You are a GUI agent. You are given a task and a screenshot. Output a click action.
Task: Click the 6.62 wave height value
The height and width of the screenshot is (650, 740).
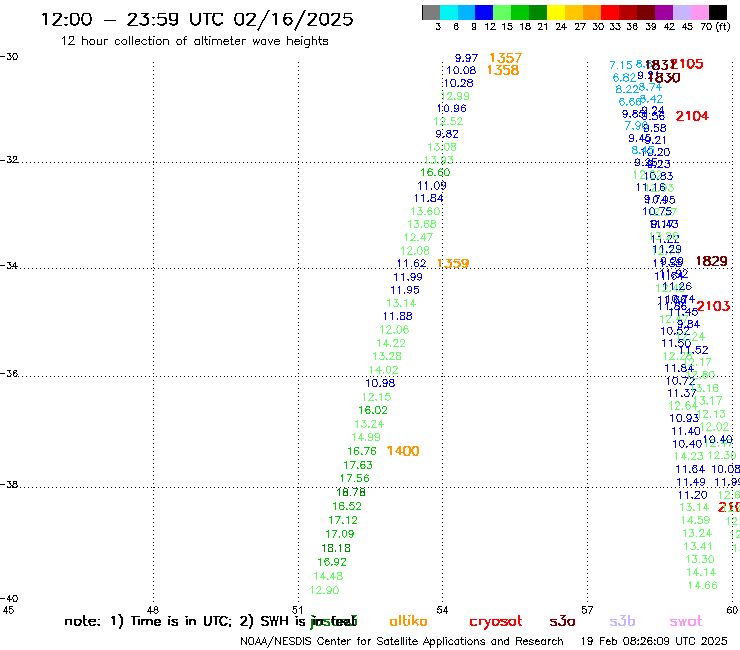tap(624, 77)
